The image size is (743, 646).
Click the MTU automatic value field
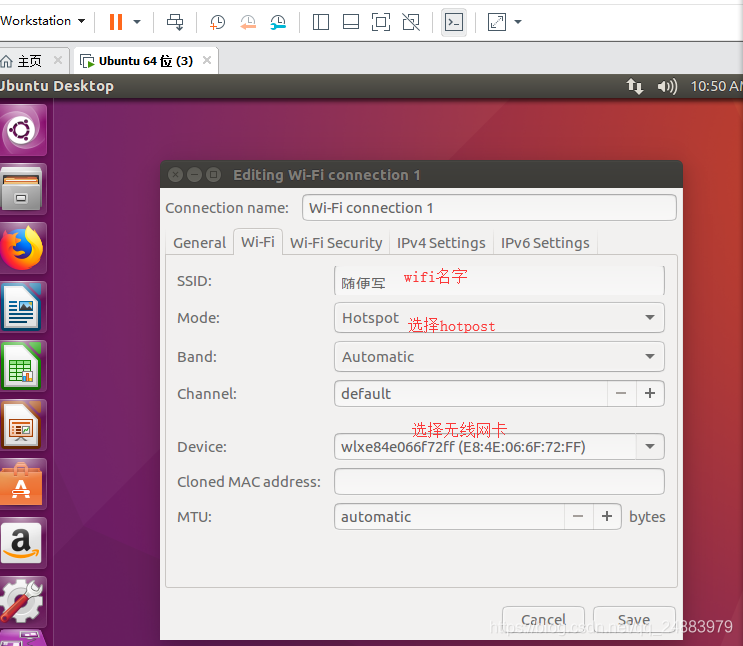(449, 517)
